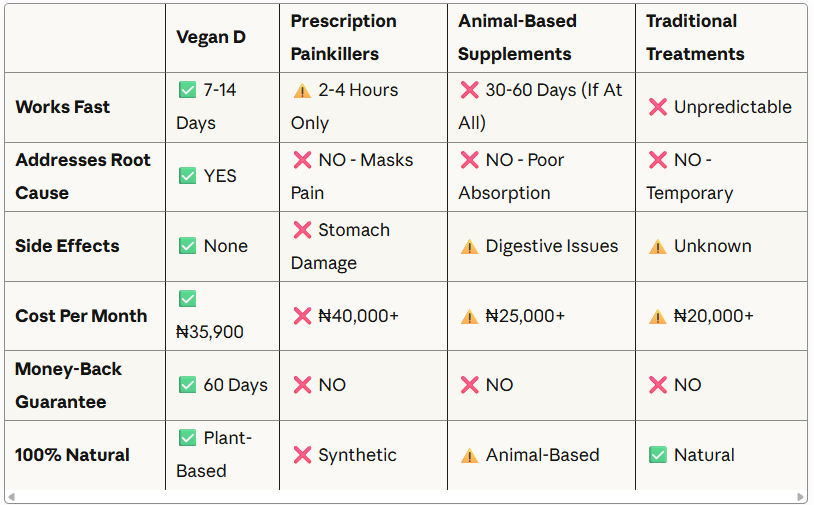Click the ₦35,900 price cell
814x505 pixels.
coord(210,332)
